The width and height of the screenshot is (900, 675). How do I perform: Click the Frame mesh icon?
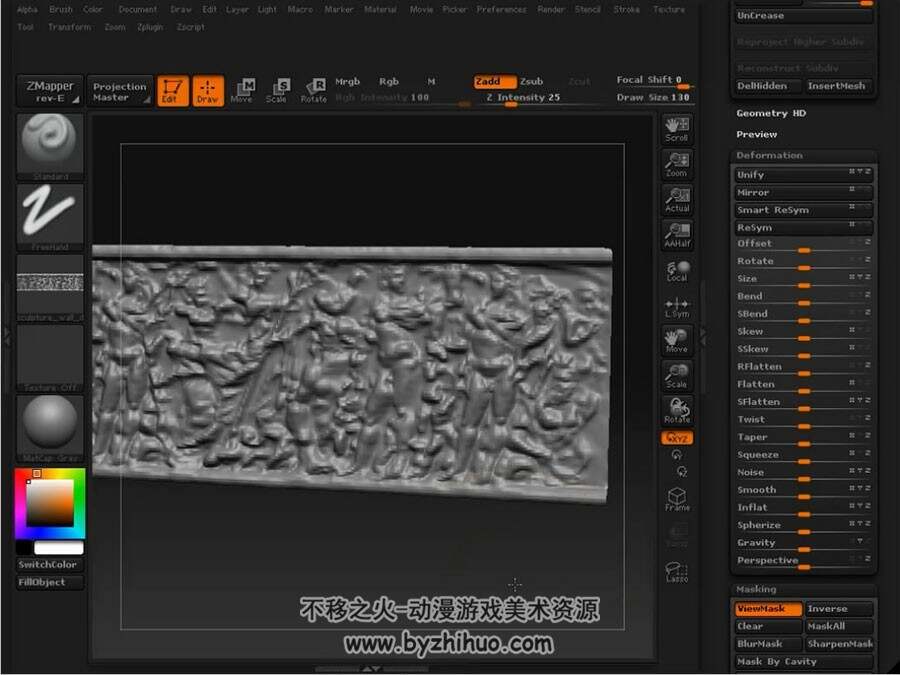(x=677, y=499)
